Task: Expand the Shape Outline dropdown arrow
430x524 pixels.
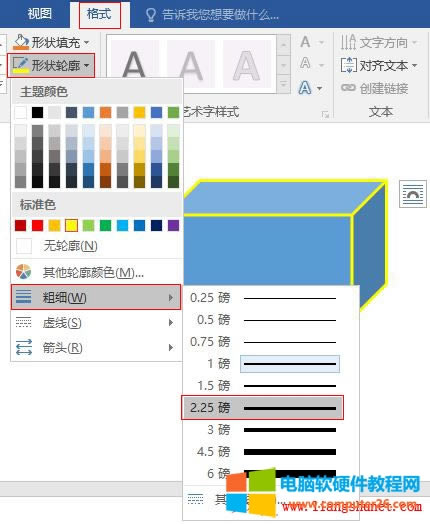Action: [87, 65]
